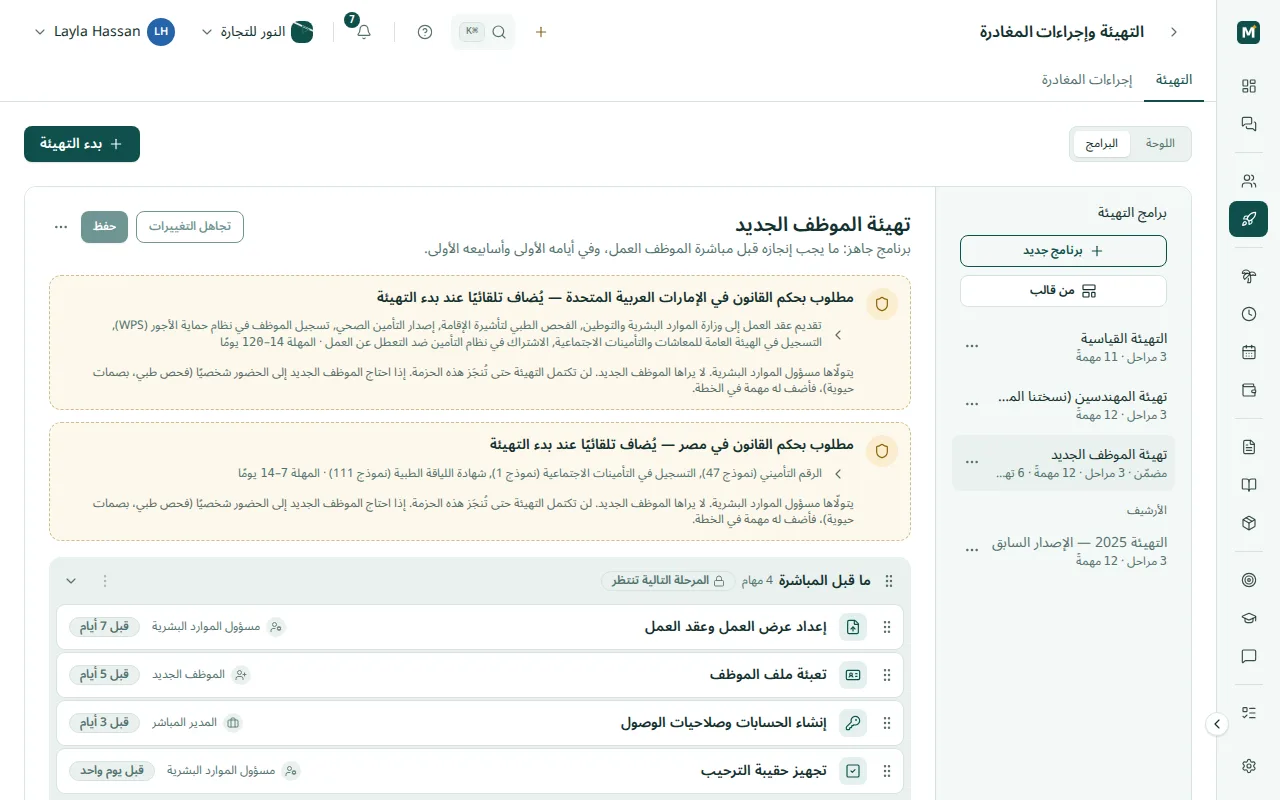Viewport: 1280px width, 800px height.
Task: Open the dashboard grid icon in sidebar
Action: [x=1248, y=86]
